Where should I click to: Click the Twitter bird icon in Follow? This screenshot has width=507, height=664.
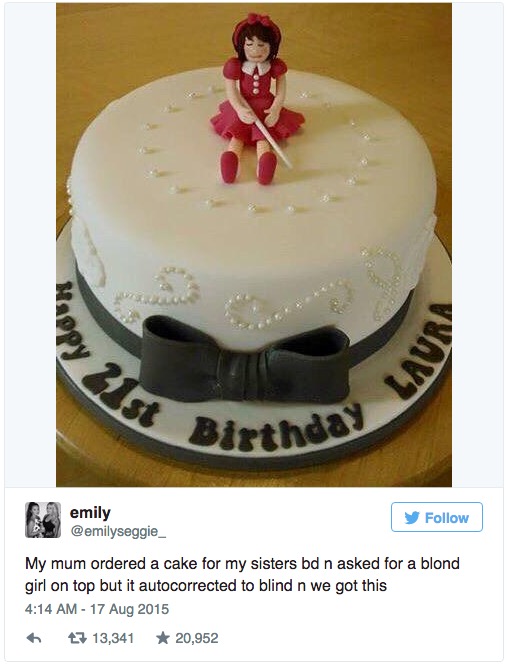tap(412, 517)
